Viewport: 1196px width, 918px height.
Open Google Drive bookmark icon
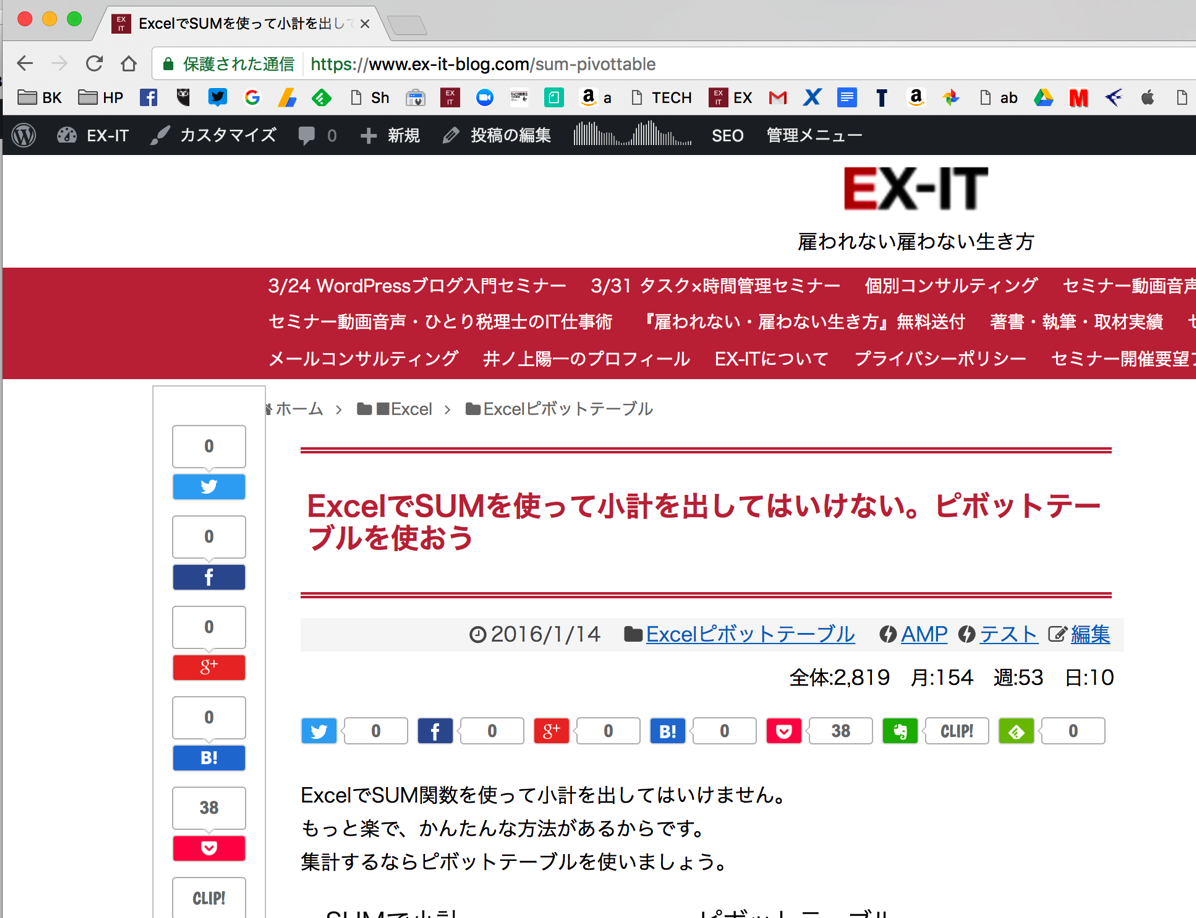pyautogui.click(x=1043, y=98)
